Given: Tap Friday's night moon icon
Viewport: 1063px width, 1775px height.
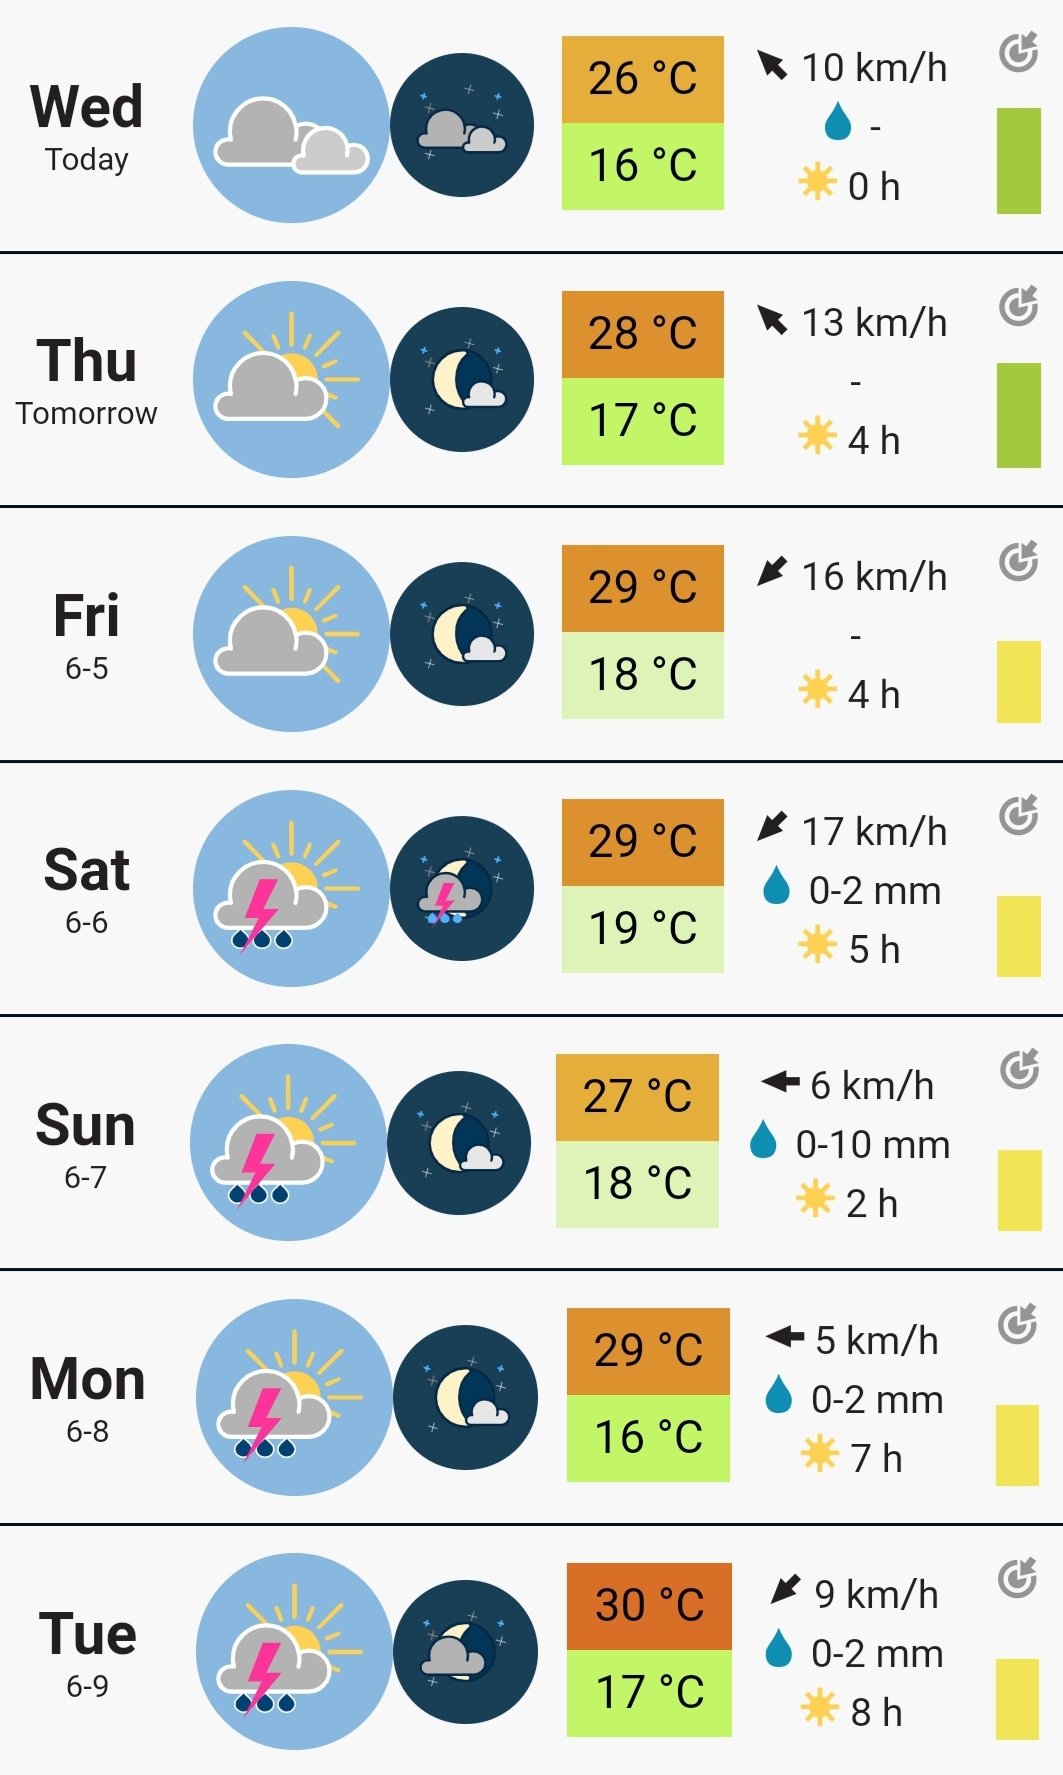Looking at the screenshot, I should click(x=462, y=634).
